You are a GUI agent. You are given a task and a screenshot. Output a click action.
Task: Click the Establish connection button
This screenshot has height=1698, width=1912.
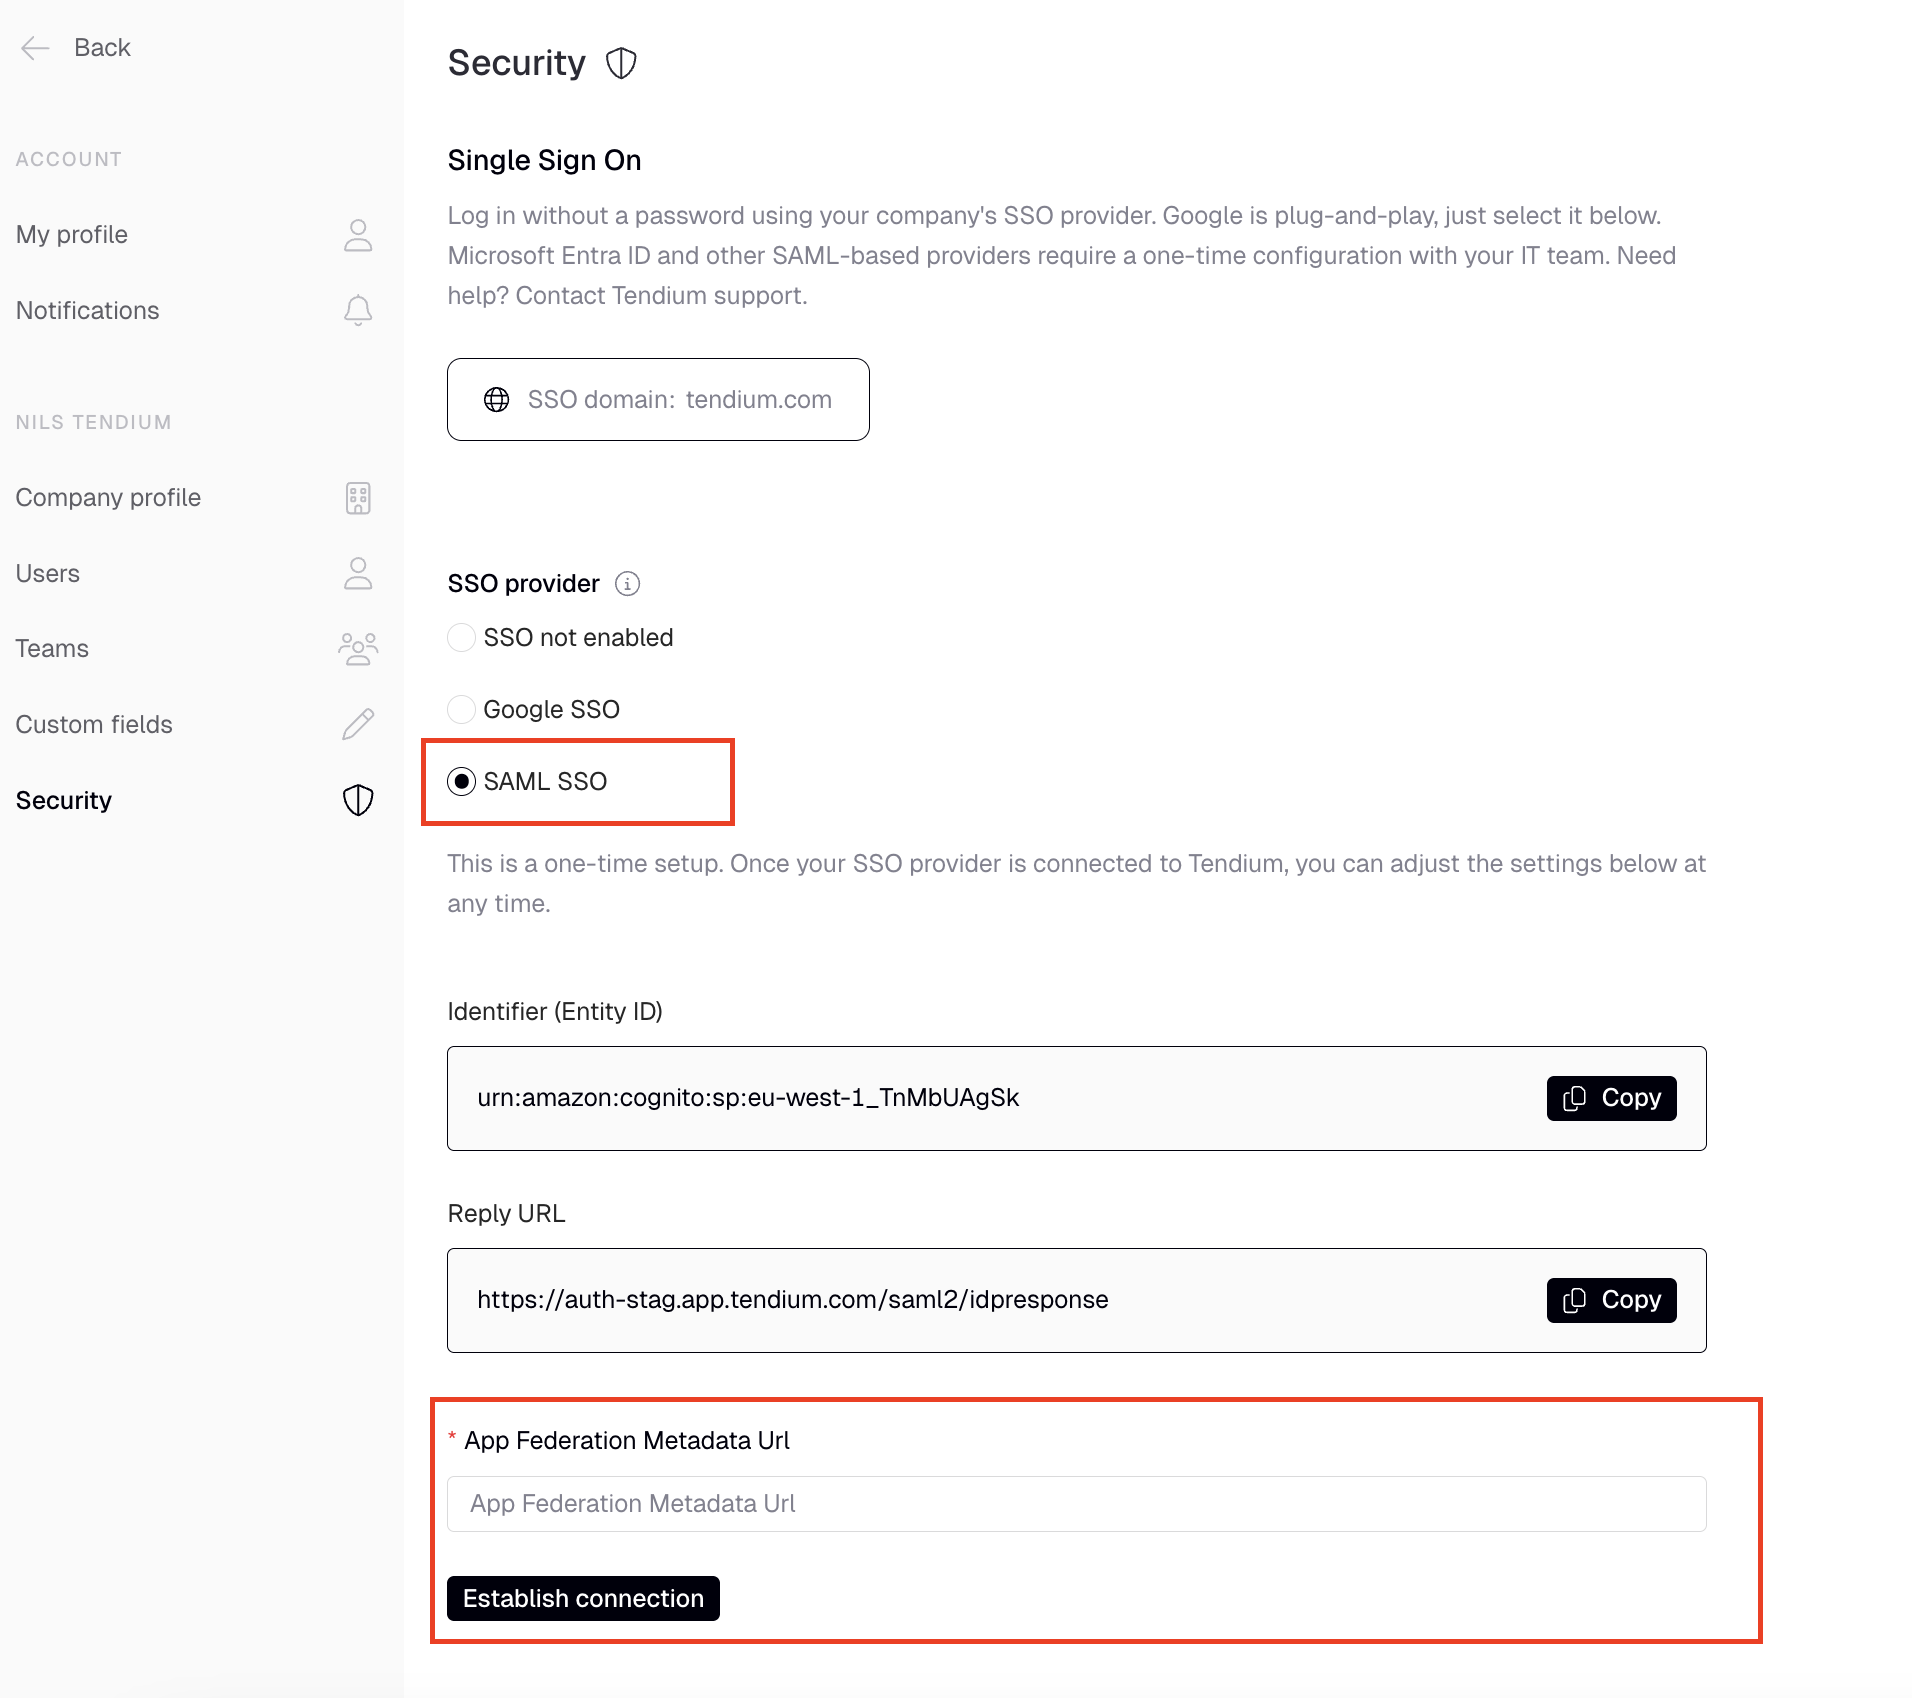(583, 1598)
